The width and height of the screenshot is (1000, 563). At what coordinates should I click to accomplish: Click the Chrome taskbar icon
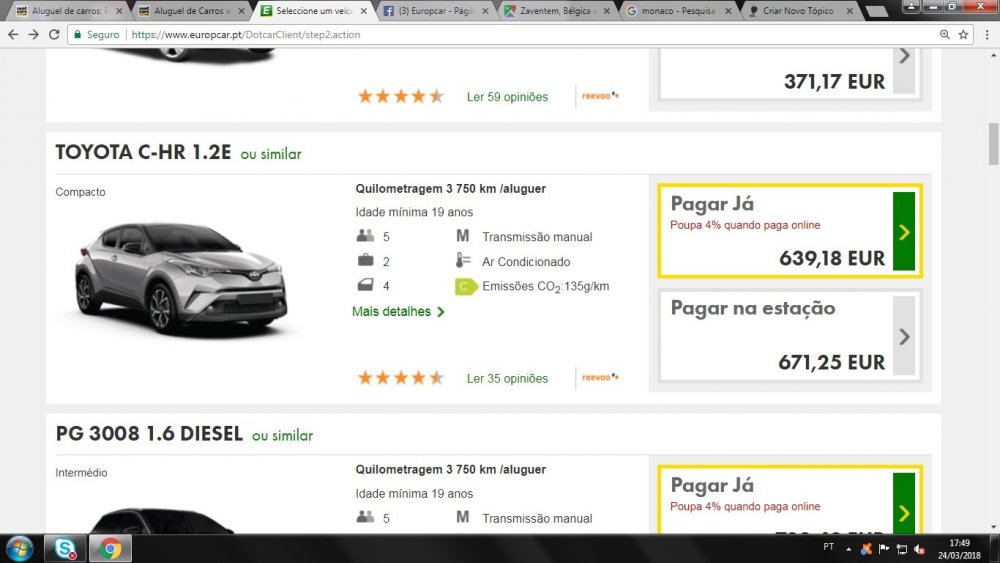click(x=110, y=549)
